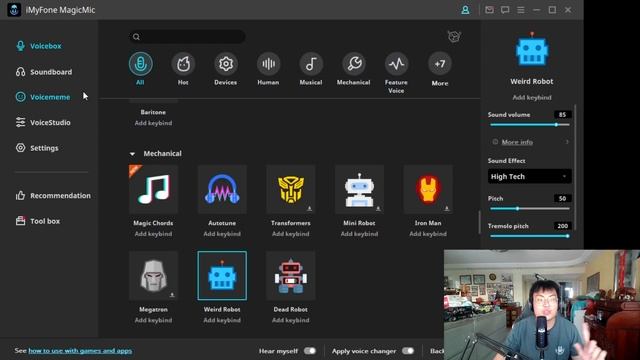
Task: Click the iMyFone MagicMic logo icon
Action: 14,10
